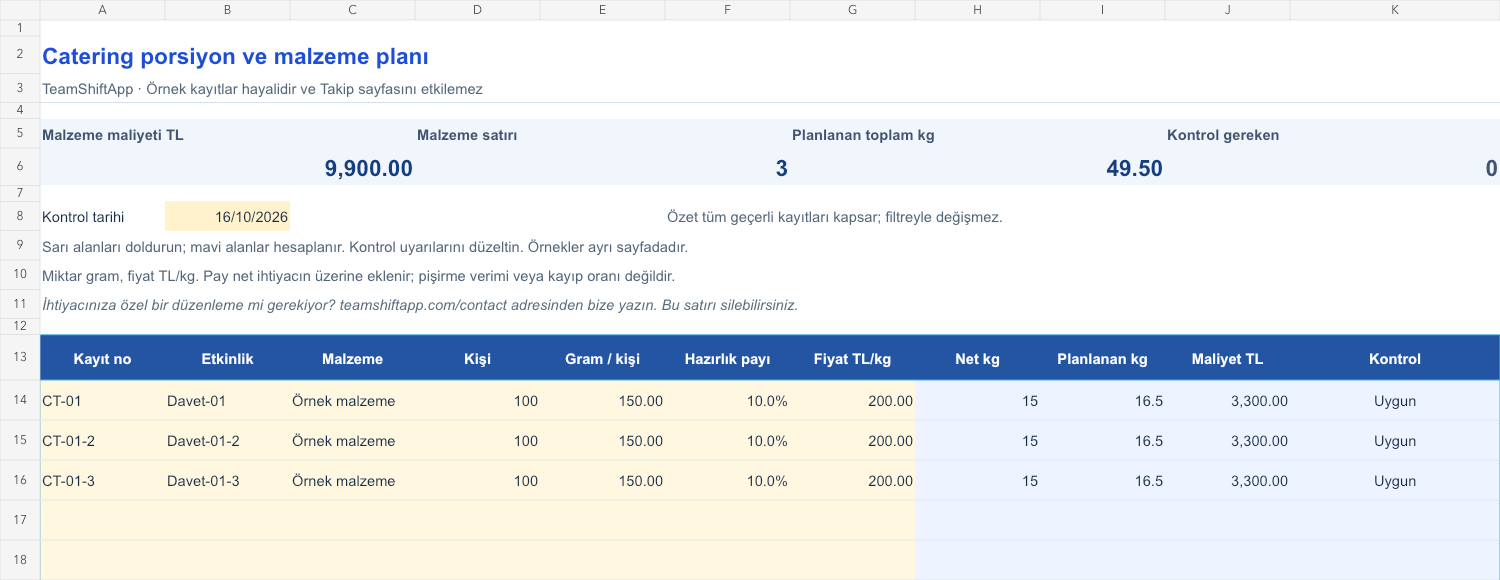Viewport: 1500px width, 580px height.
Task: Select column E header
Action: coord(602,10)
